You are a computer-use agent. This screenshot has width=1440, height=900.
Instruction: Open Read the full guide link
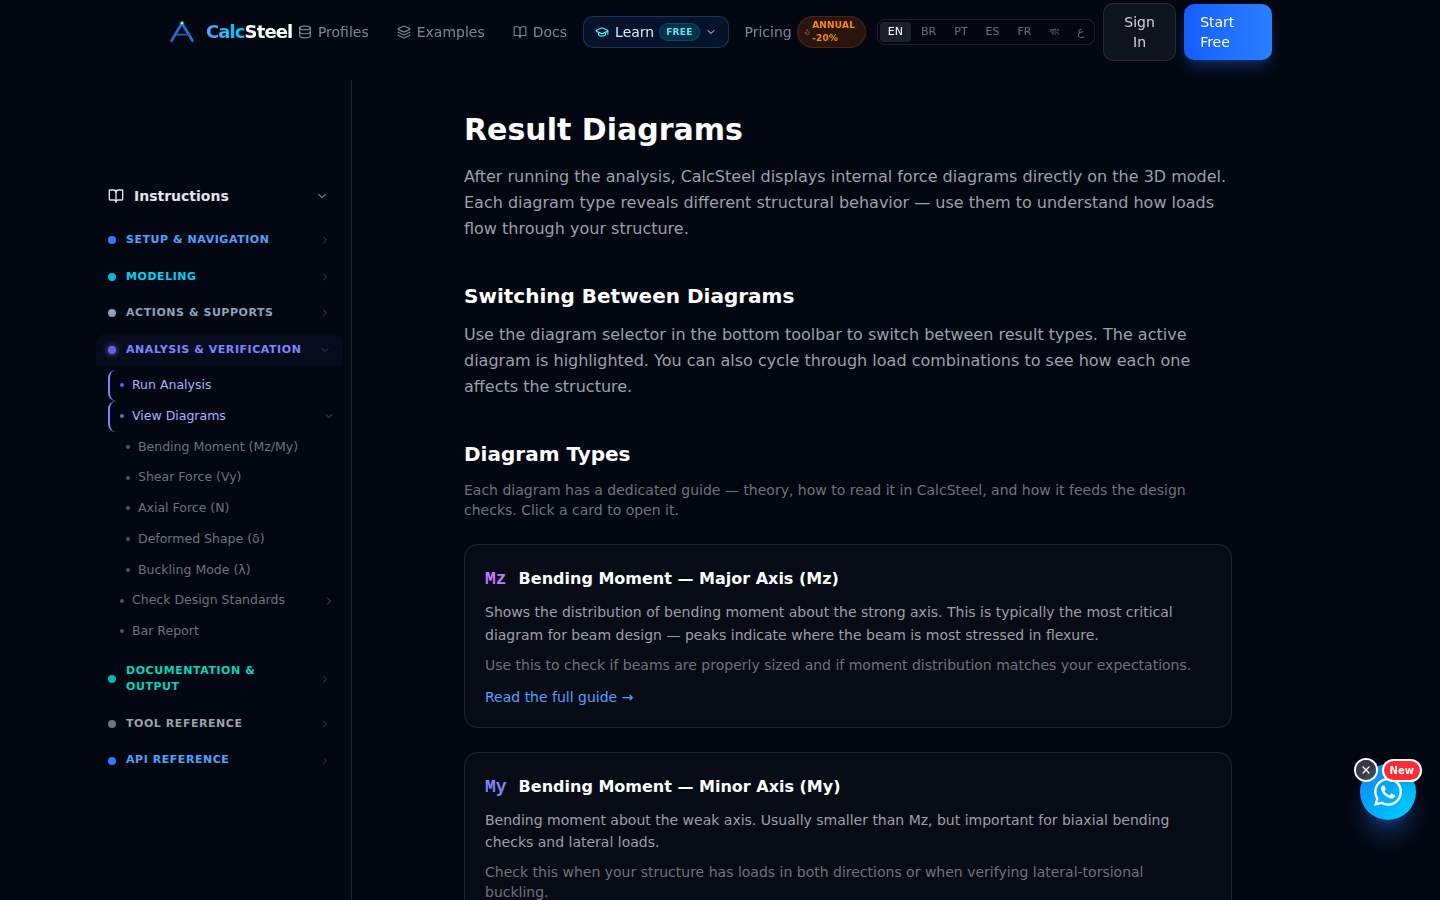pyautogui.click(x=559, y=697)
